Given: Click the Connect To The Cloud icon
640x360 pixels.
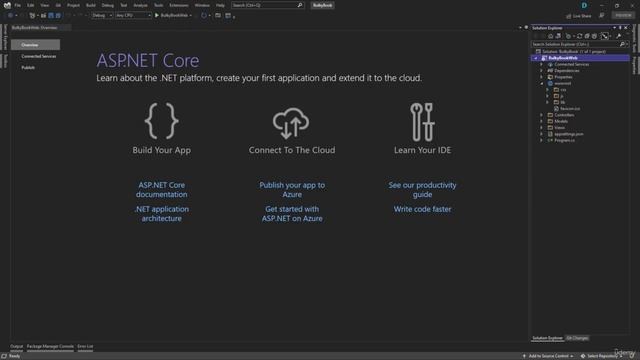Looking at the screenshot, I should 291,122.
